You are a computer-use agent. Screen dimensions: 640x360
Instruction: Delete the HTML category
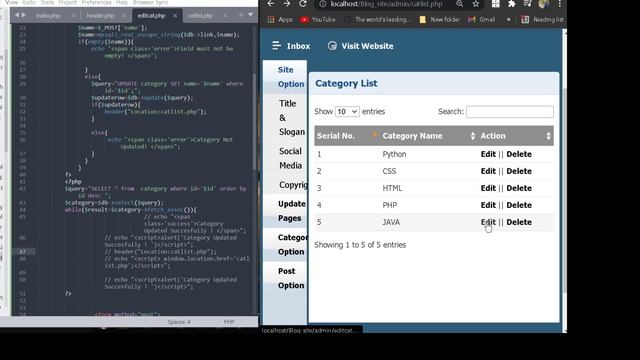519,188
